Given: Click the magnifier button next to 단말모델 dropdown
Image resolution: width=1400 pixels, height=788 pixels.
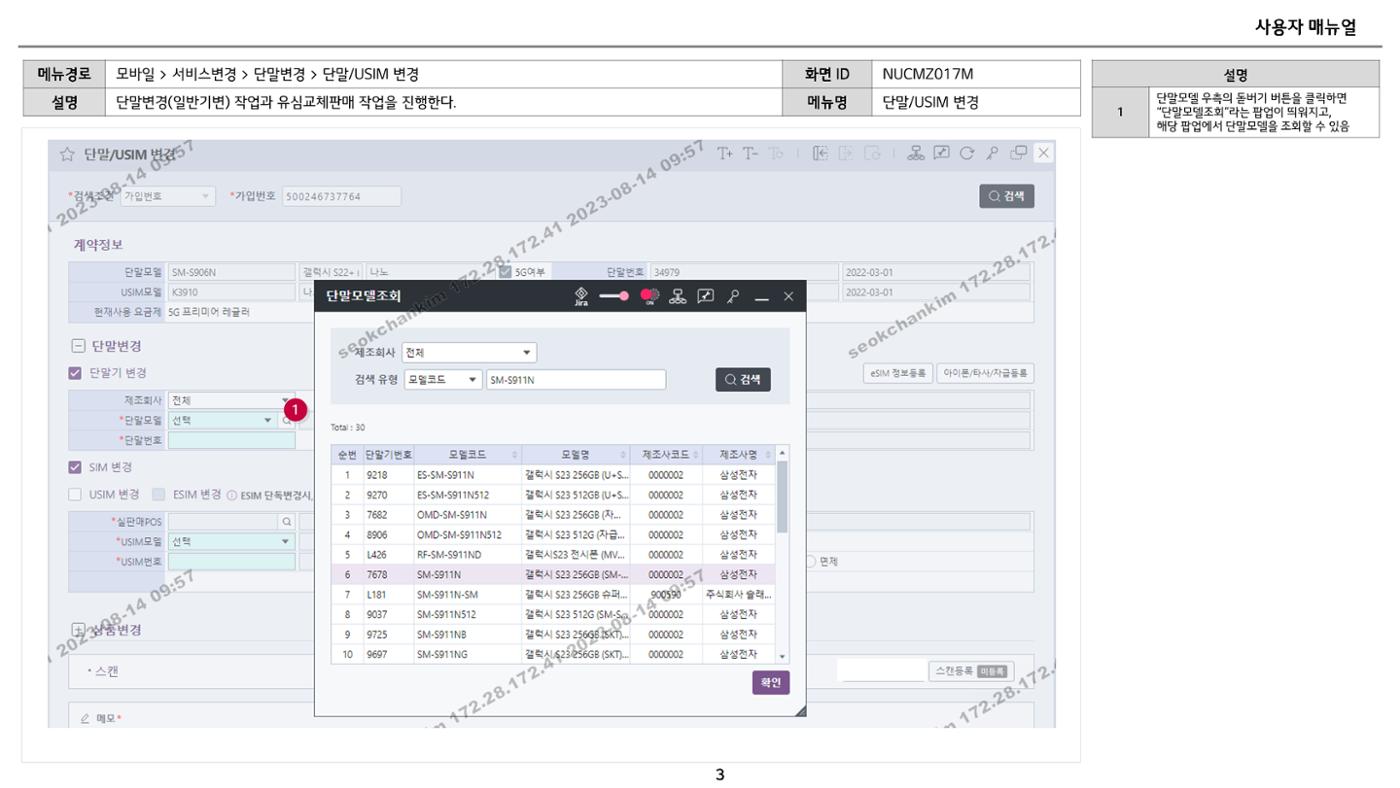Looking at the screenshot, I should click(x=286, y=420).
